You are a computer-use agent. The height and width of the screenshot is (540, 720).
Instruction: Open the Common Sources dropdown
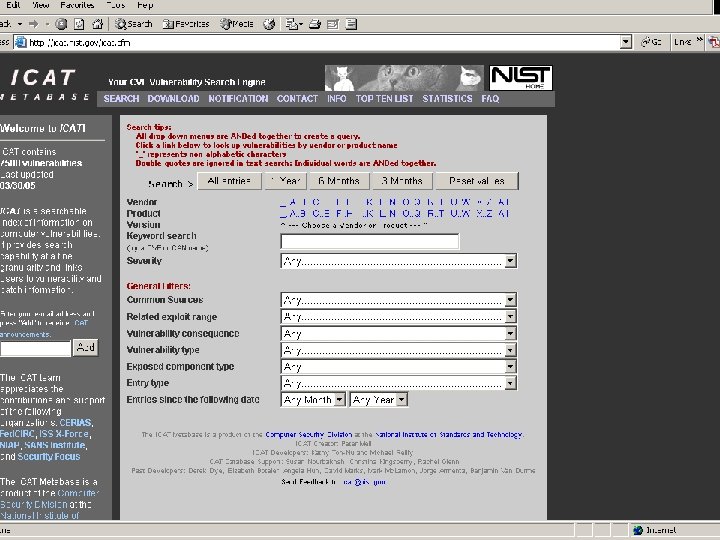[x=399, y=300]
